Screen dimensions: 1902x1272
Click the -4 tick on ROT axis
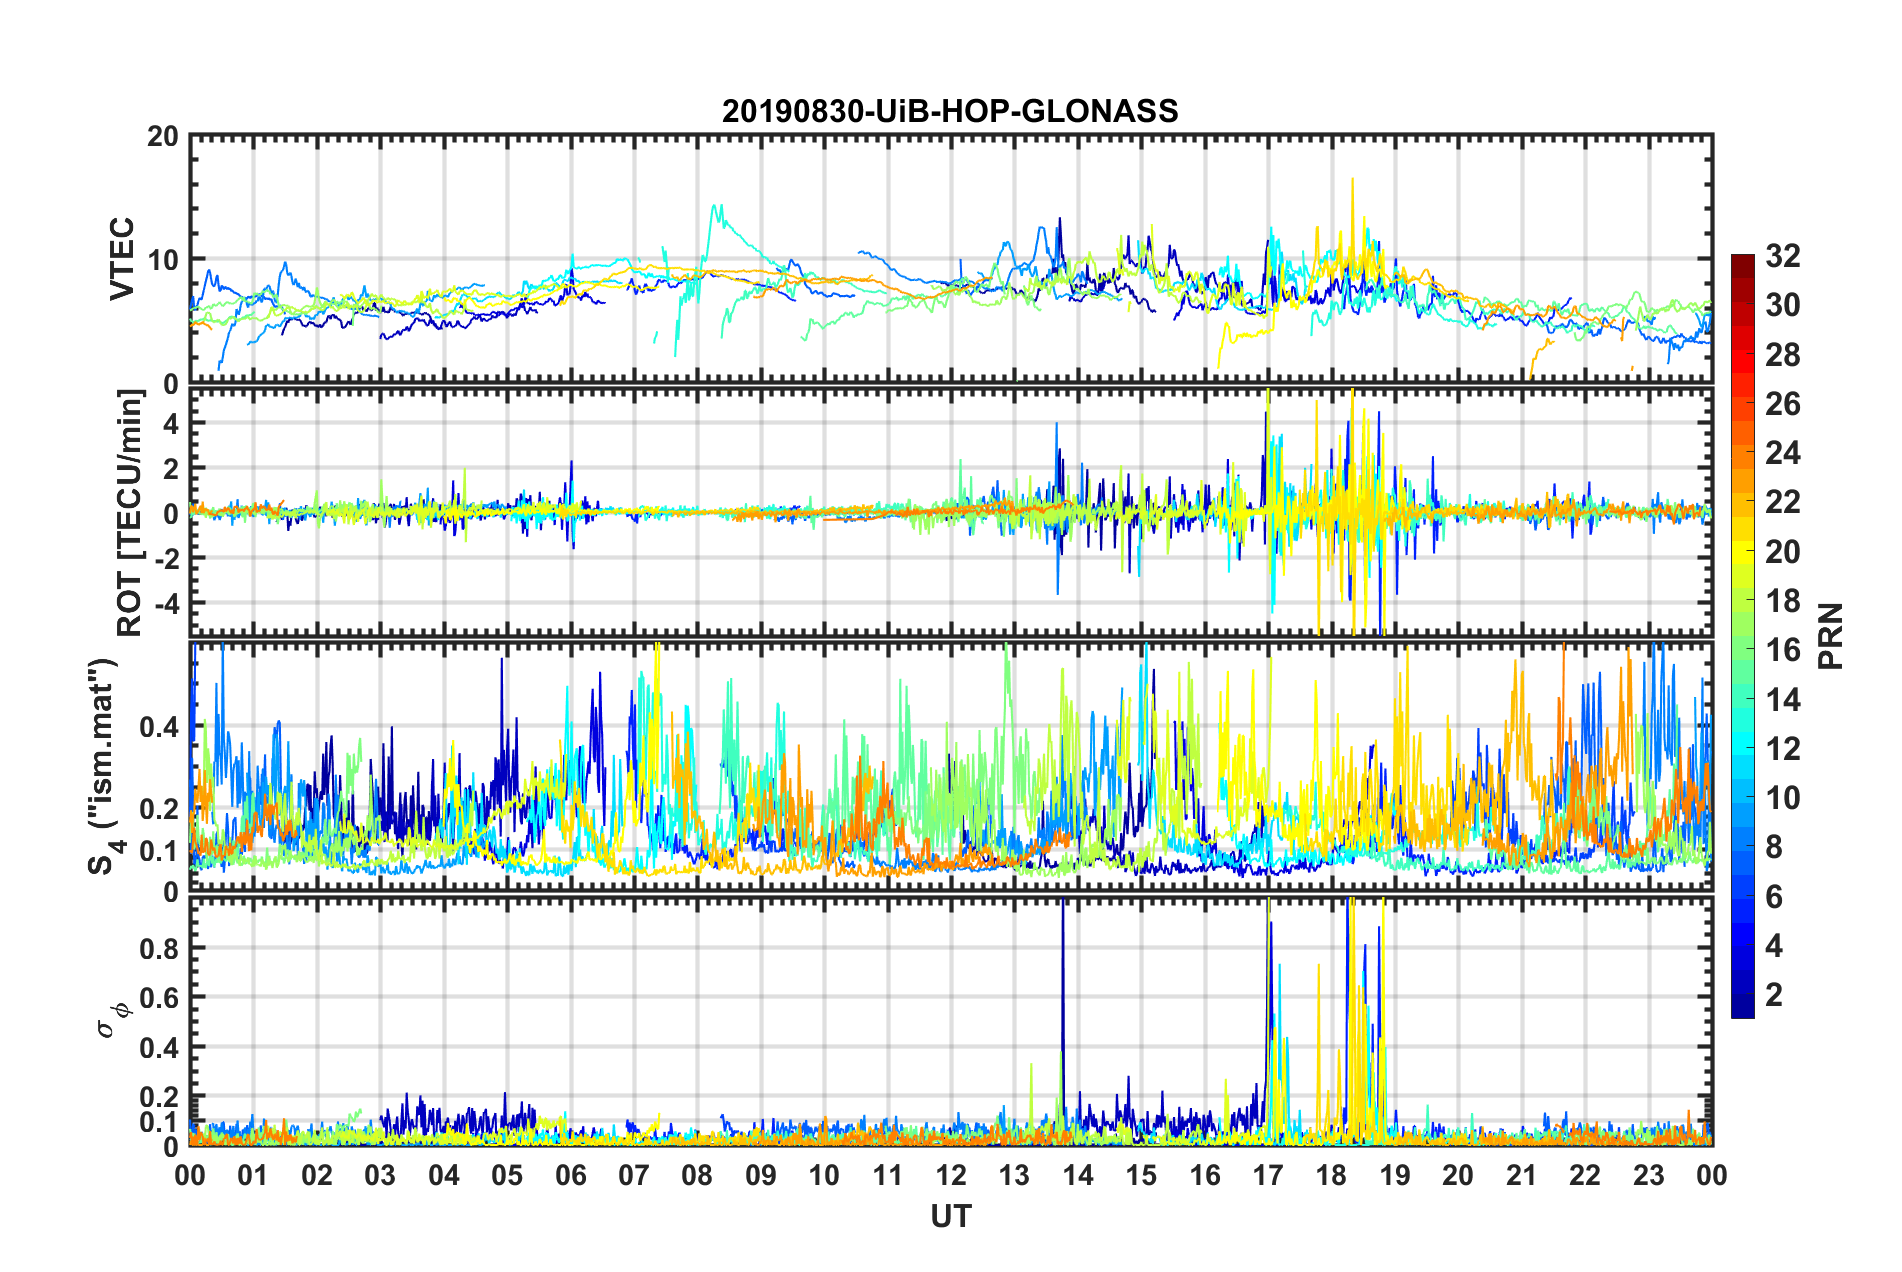pos(166,603)
